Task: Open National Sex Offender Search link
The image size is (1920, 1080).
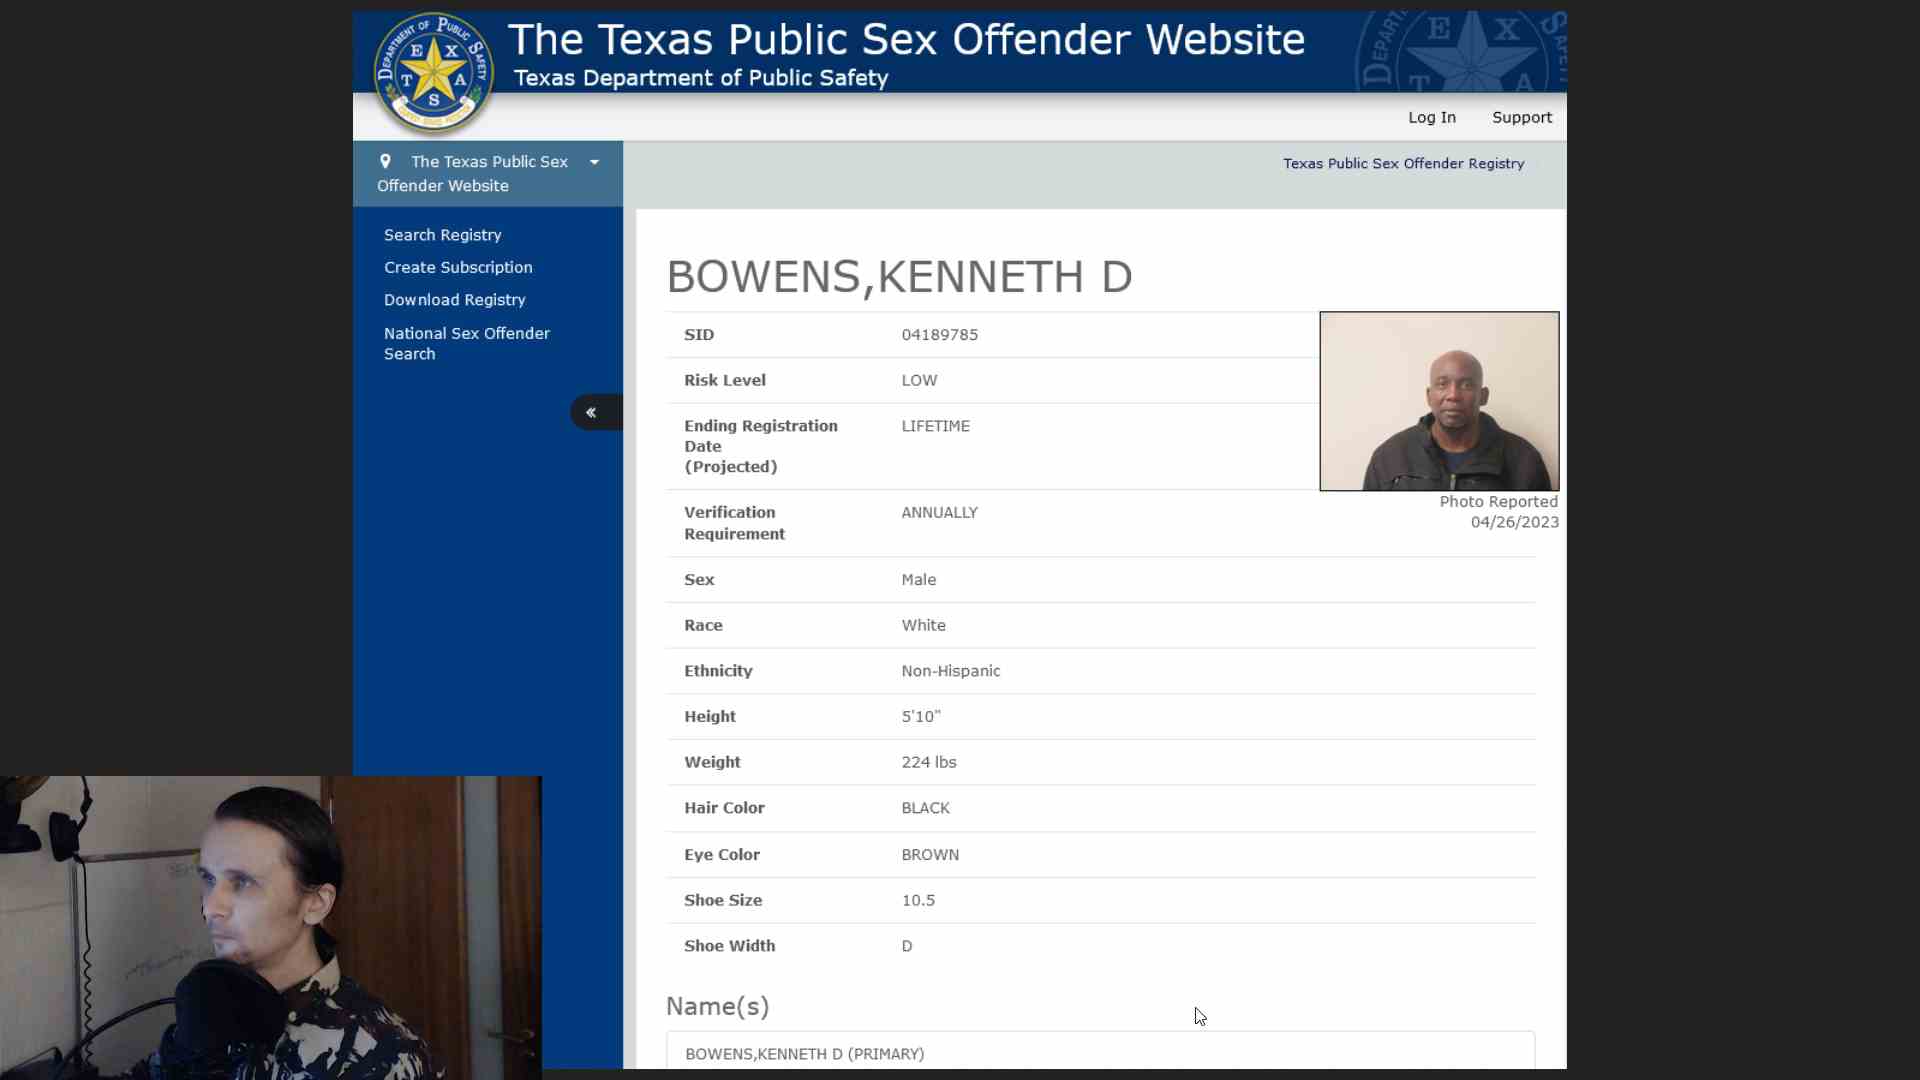Action: point(466,343)
